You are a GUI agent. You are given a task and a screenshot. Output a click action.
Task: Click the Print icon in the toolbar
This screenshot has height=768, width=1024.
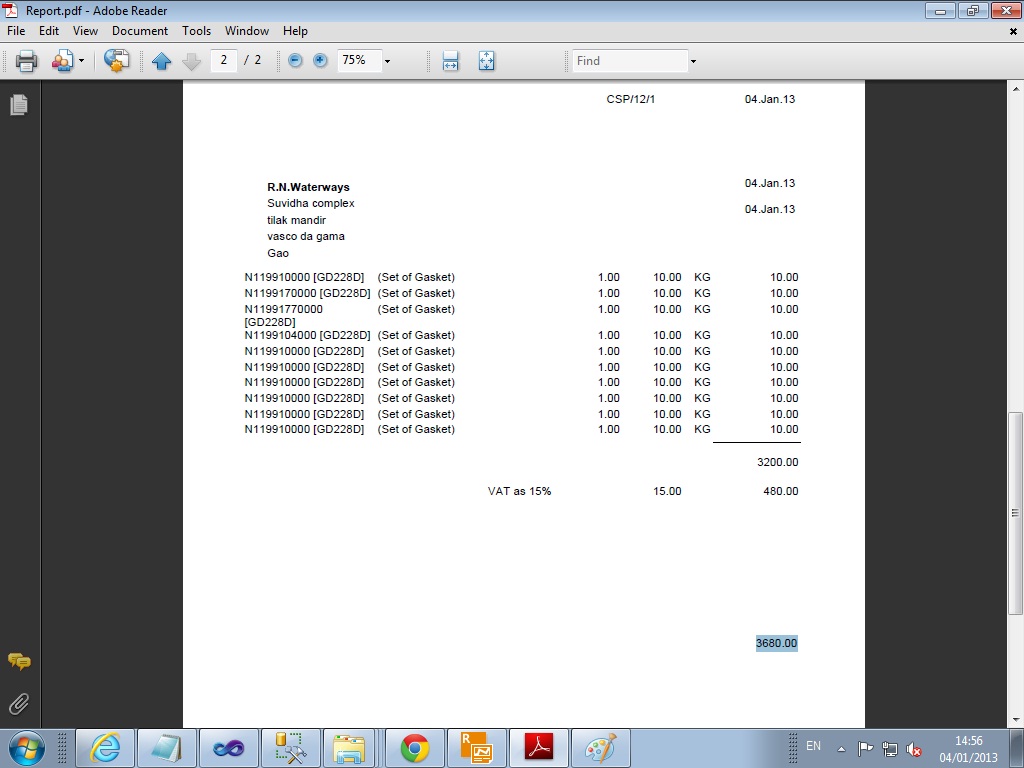coord(26,61)
